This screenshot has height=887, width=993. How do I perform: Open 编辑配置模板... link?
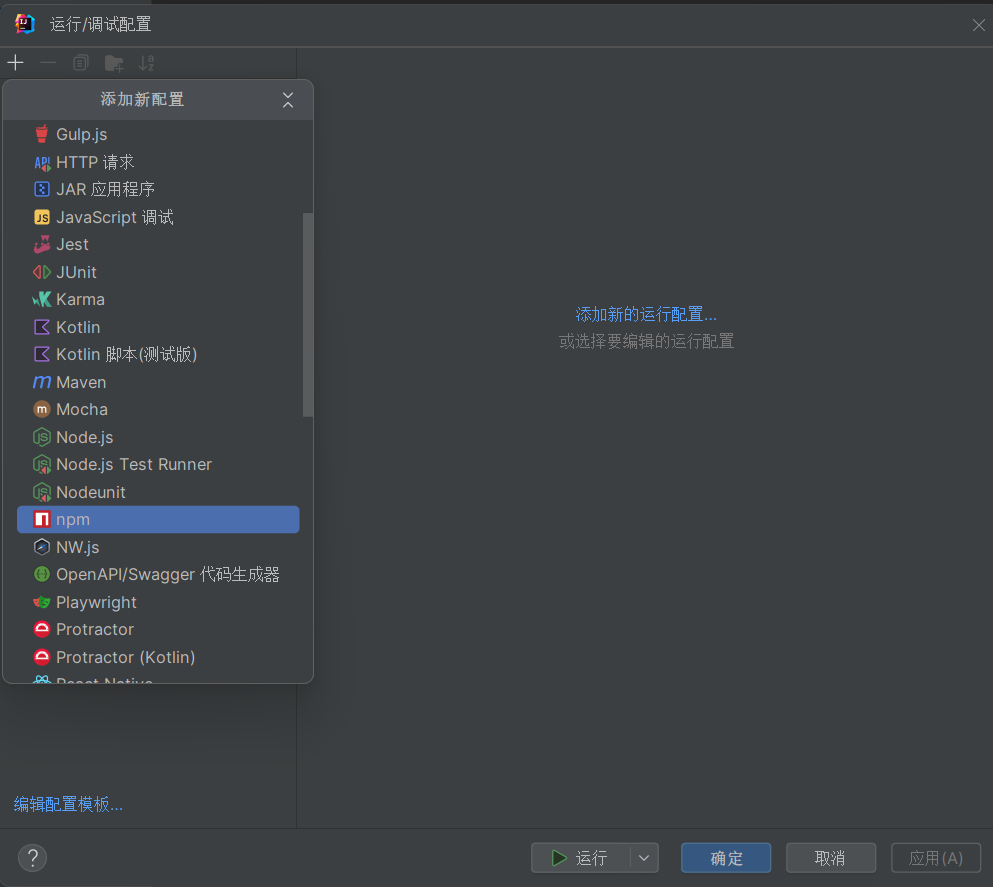(68, 804)
